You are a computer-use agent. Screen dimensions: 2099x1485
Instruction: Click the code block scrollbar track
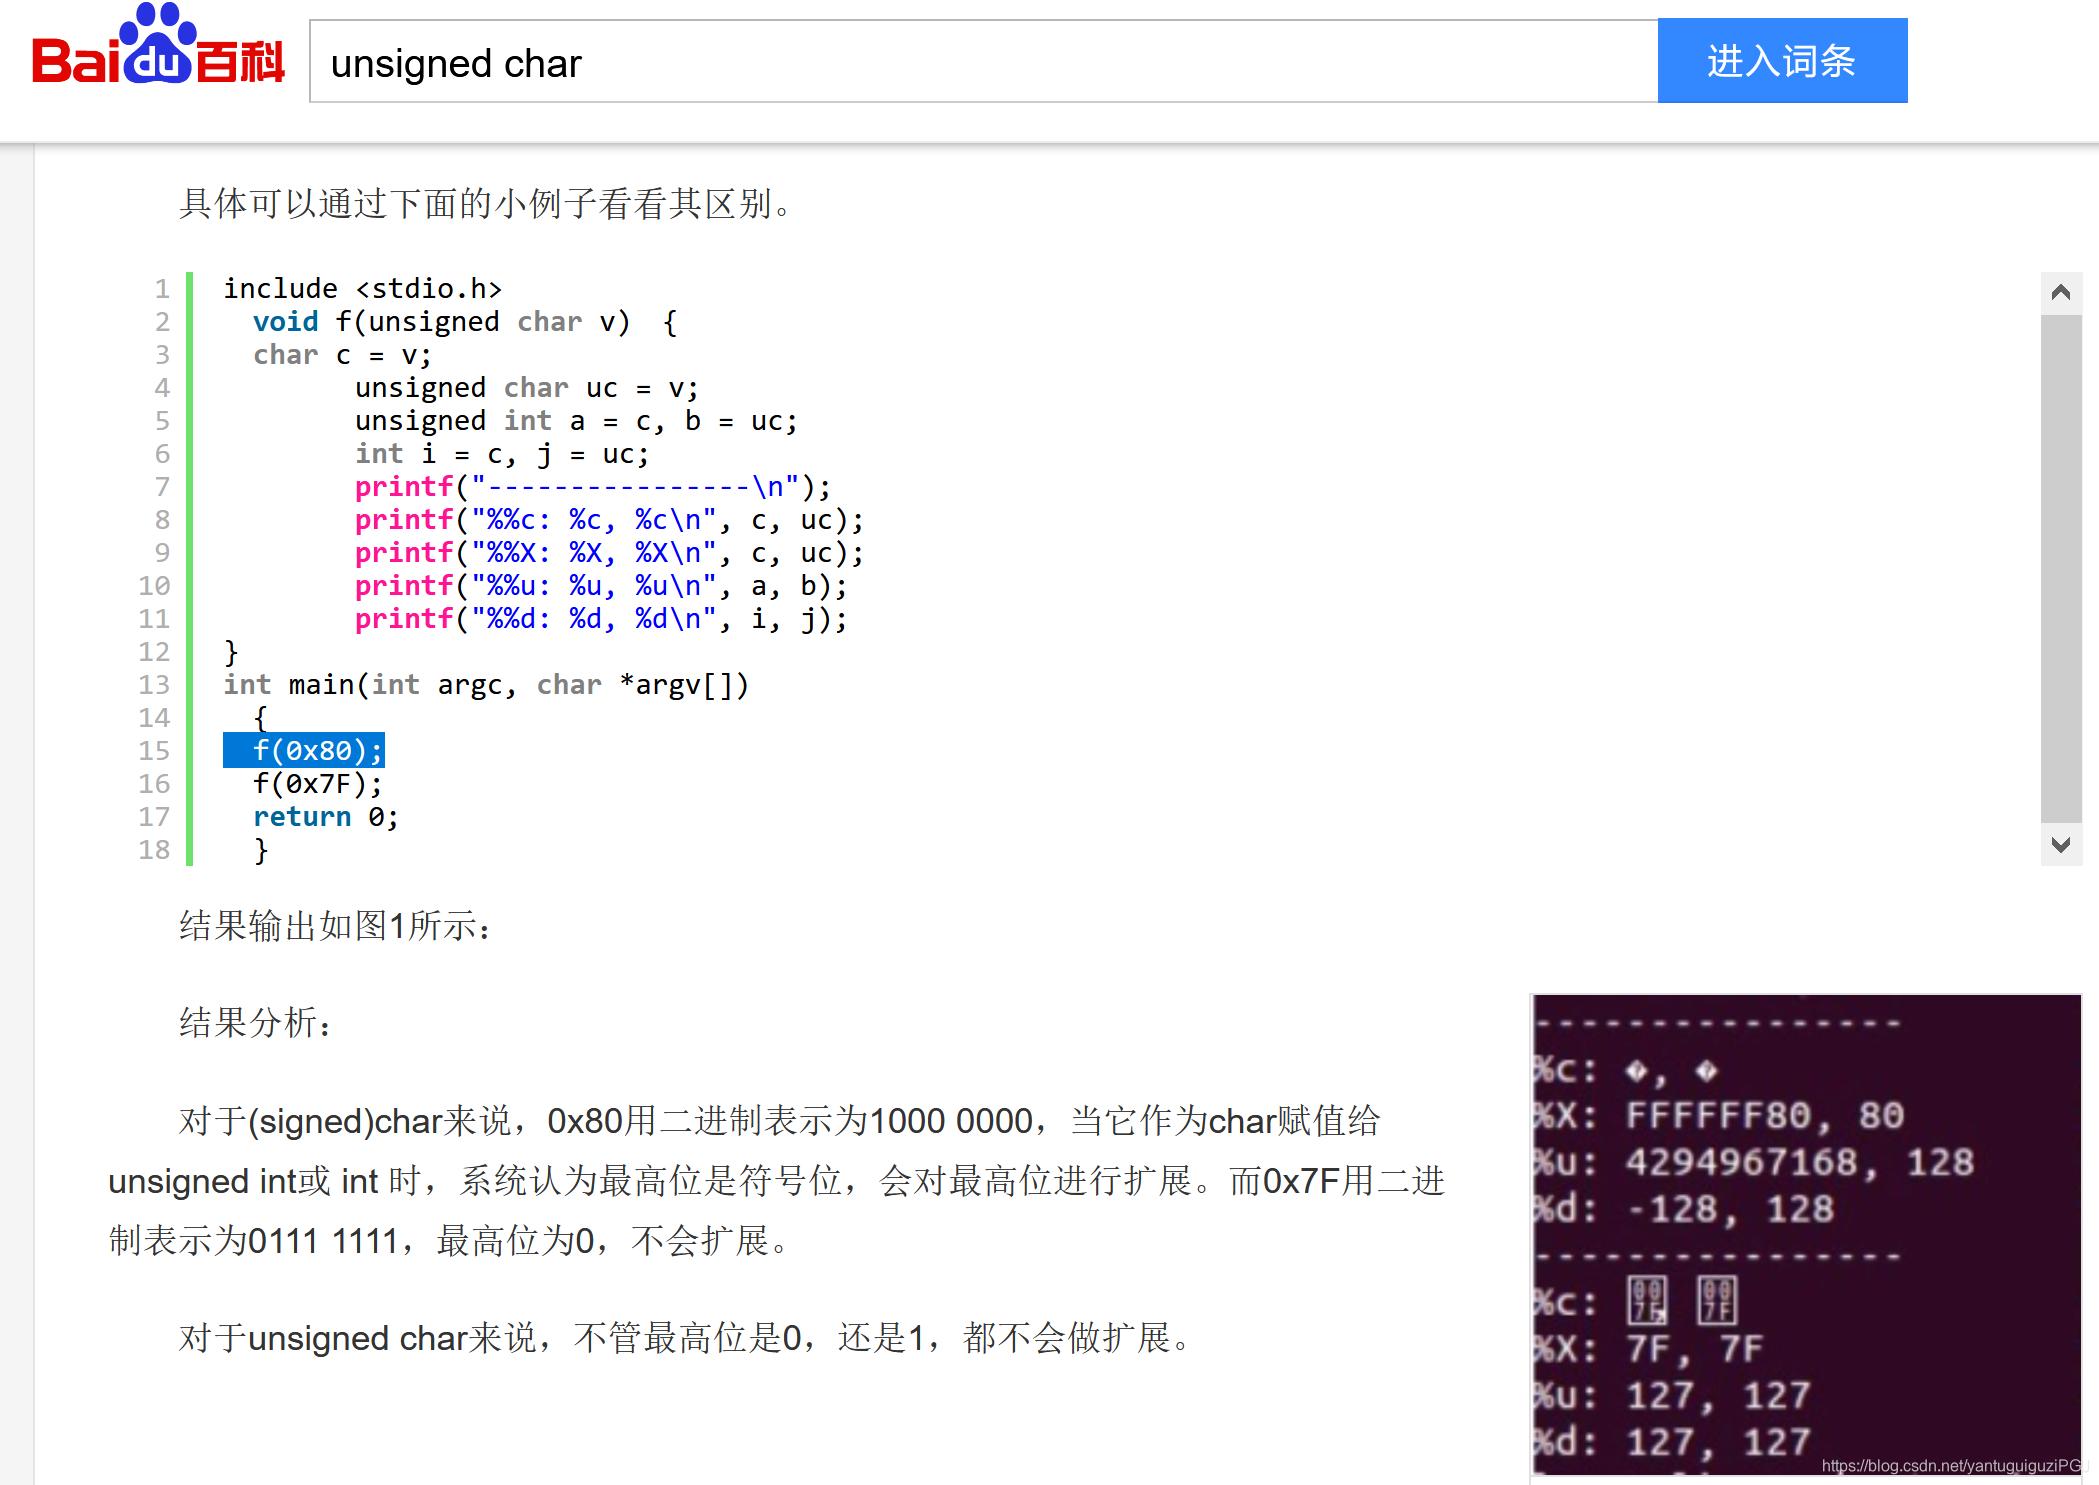2060,570
